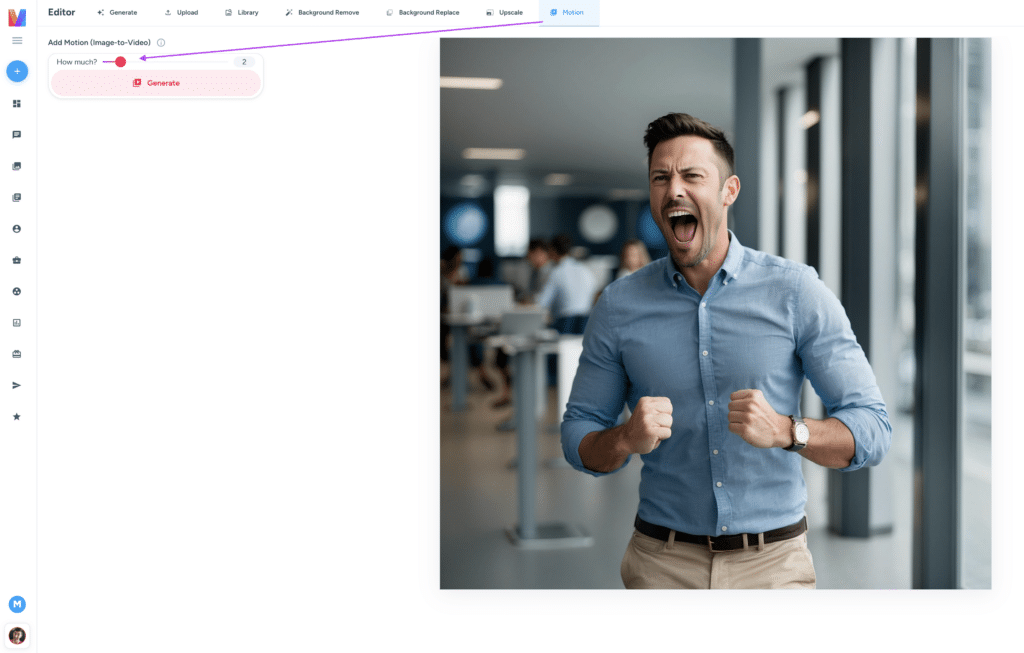Click the pink Generate motion button
The image size is (1024, 653).
pyautogui.click(x=156, y=83)
